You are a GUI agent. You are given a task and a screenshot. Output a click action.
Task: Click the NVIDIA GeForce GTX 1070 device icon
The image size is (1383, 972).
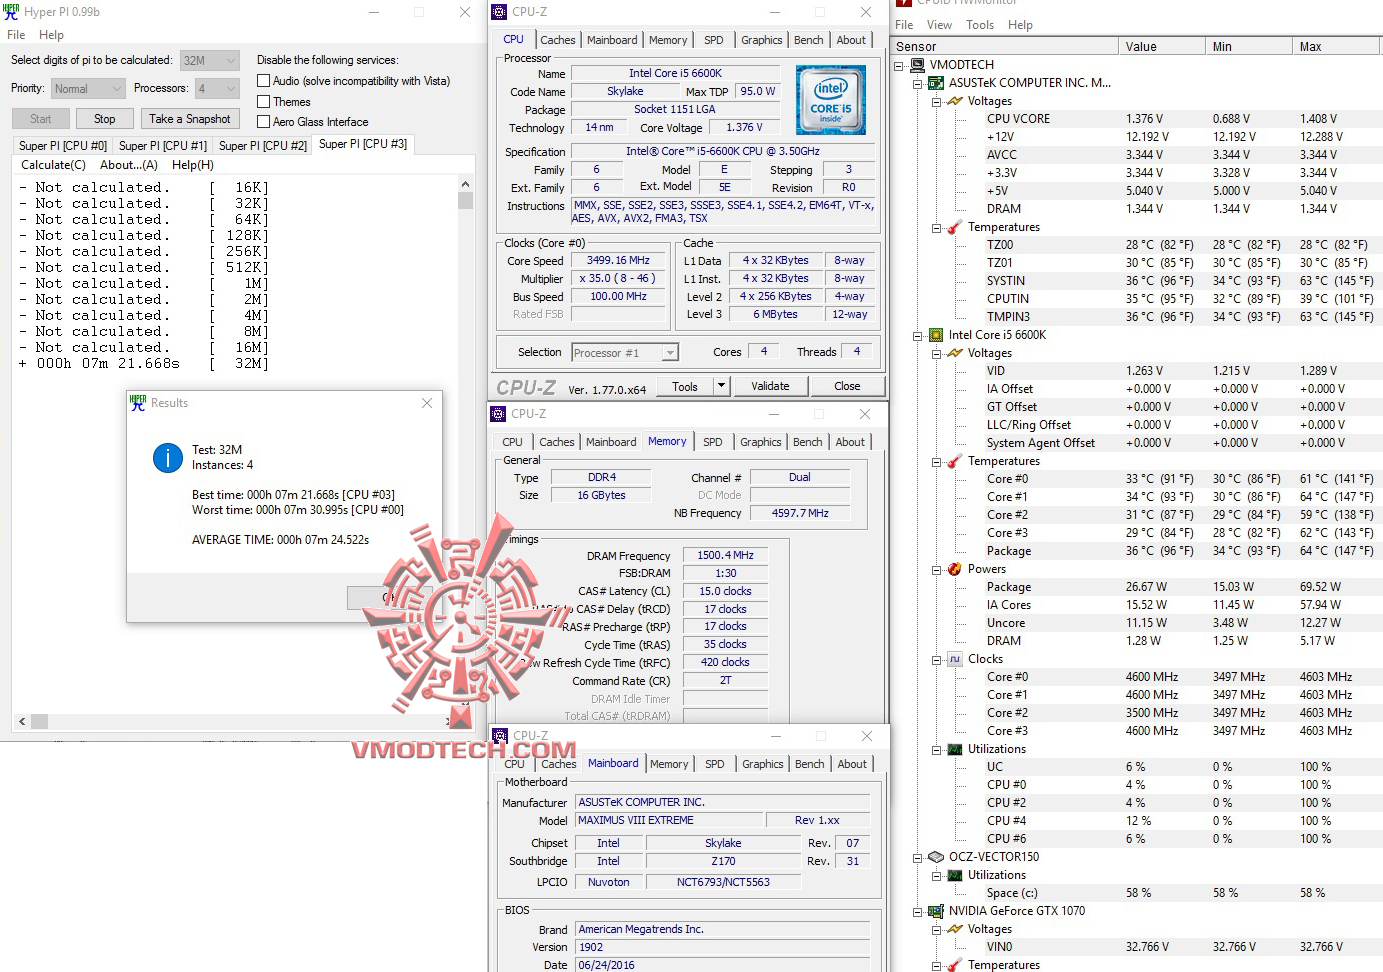point(934,911)
